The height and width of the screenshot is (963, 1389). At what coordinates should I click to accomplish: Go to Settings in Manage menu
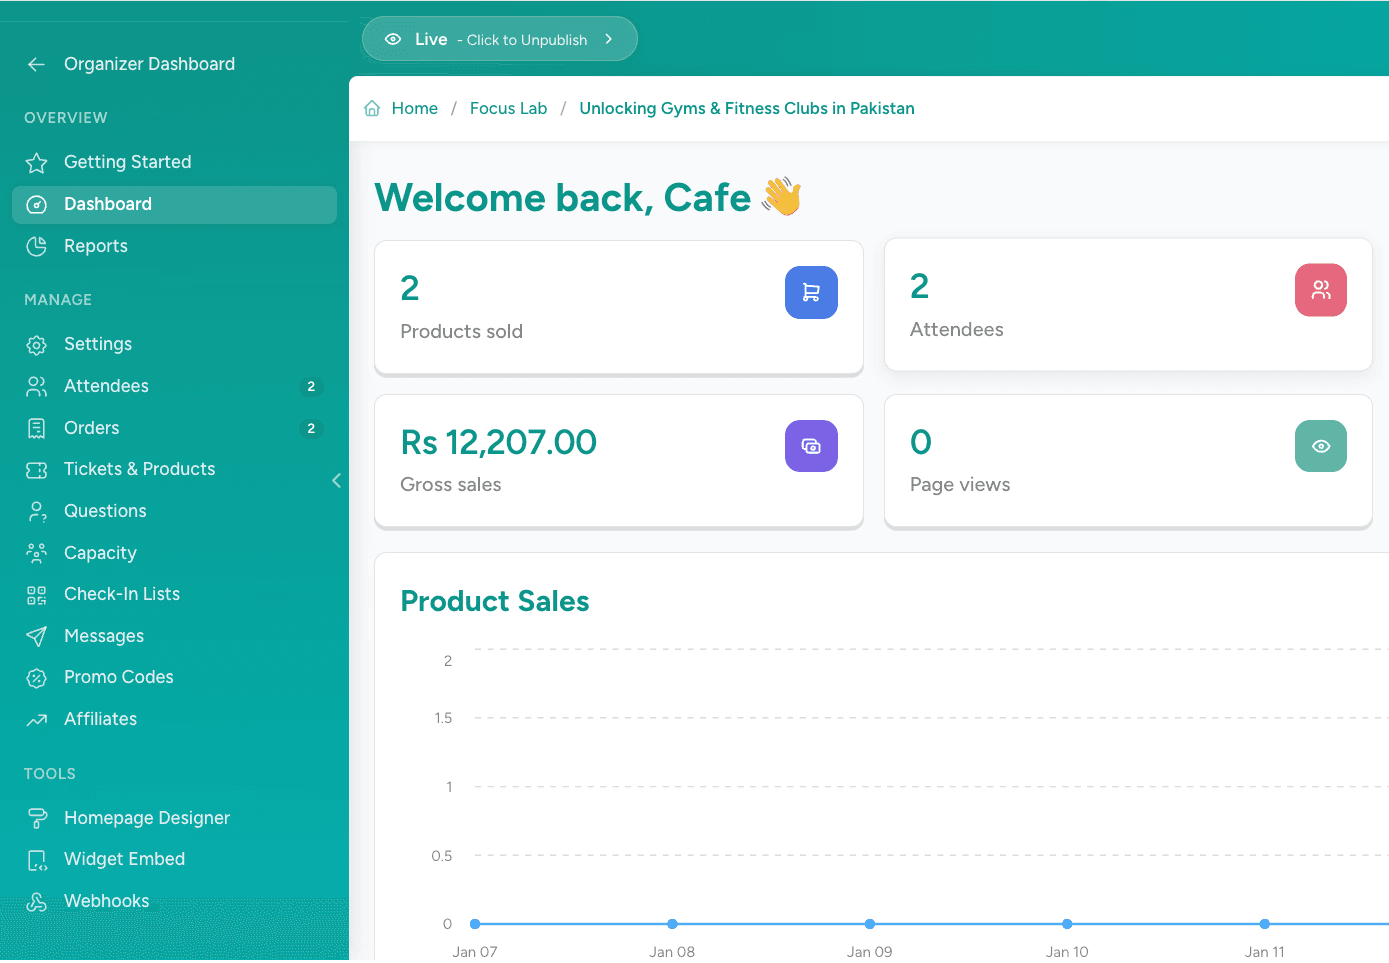pyautogui.click(x=174, y=344)
